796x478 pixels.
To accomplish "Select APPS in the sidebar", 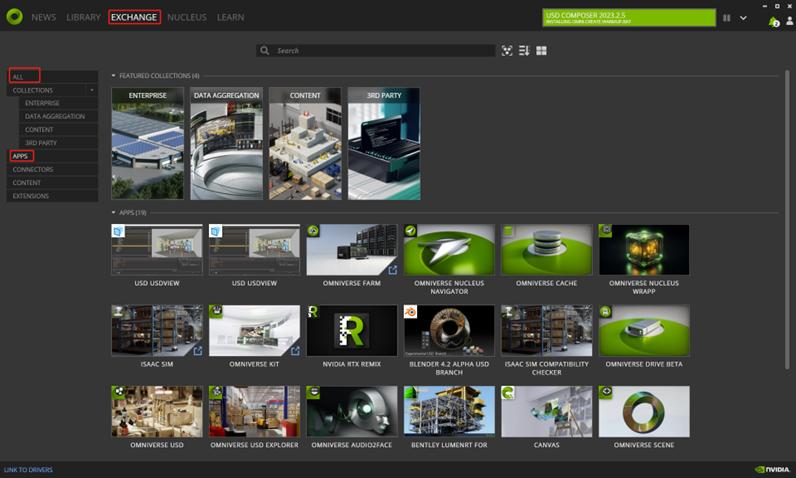I will (53, 156).
